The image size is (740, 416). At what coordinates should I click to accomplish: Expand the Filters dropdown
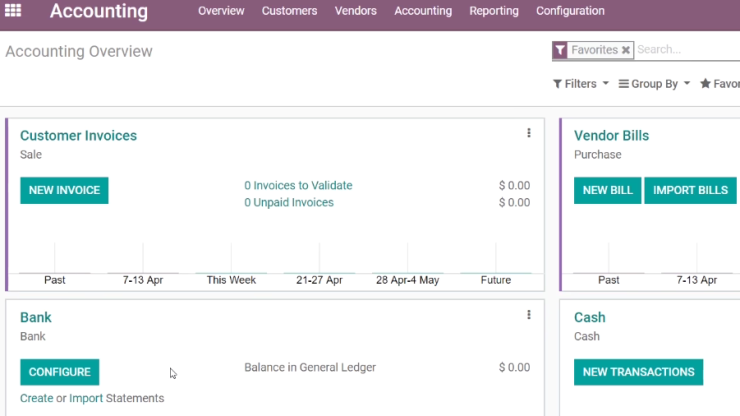tap(580, 84)
